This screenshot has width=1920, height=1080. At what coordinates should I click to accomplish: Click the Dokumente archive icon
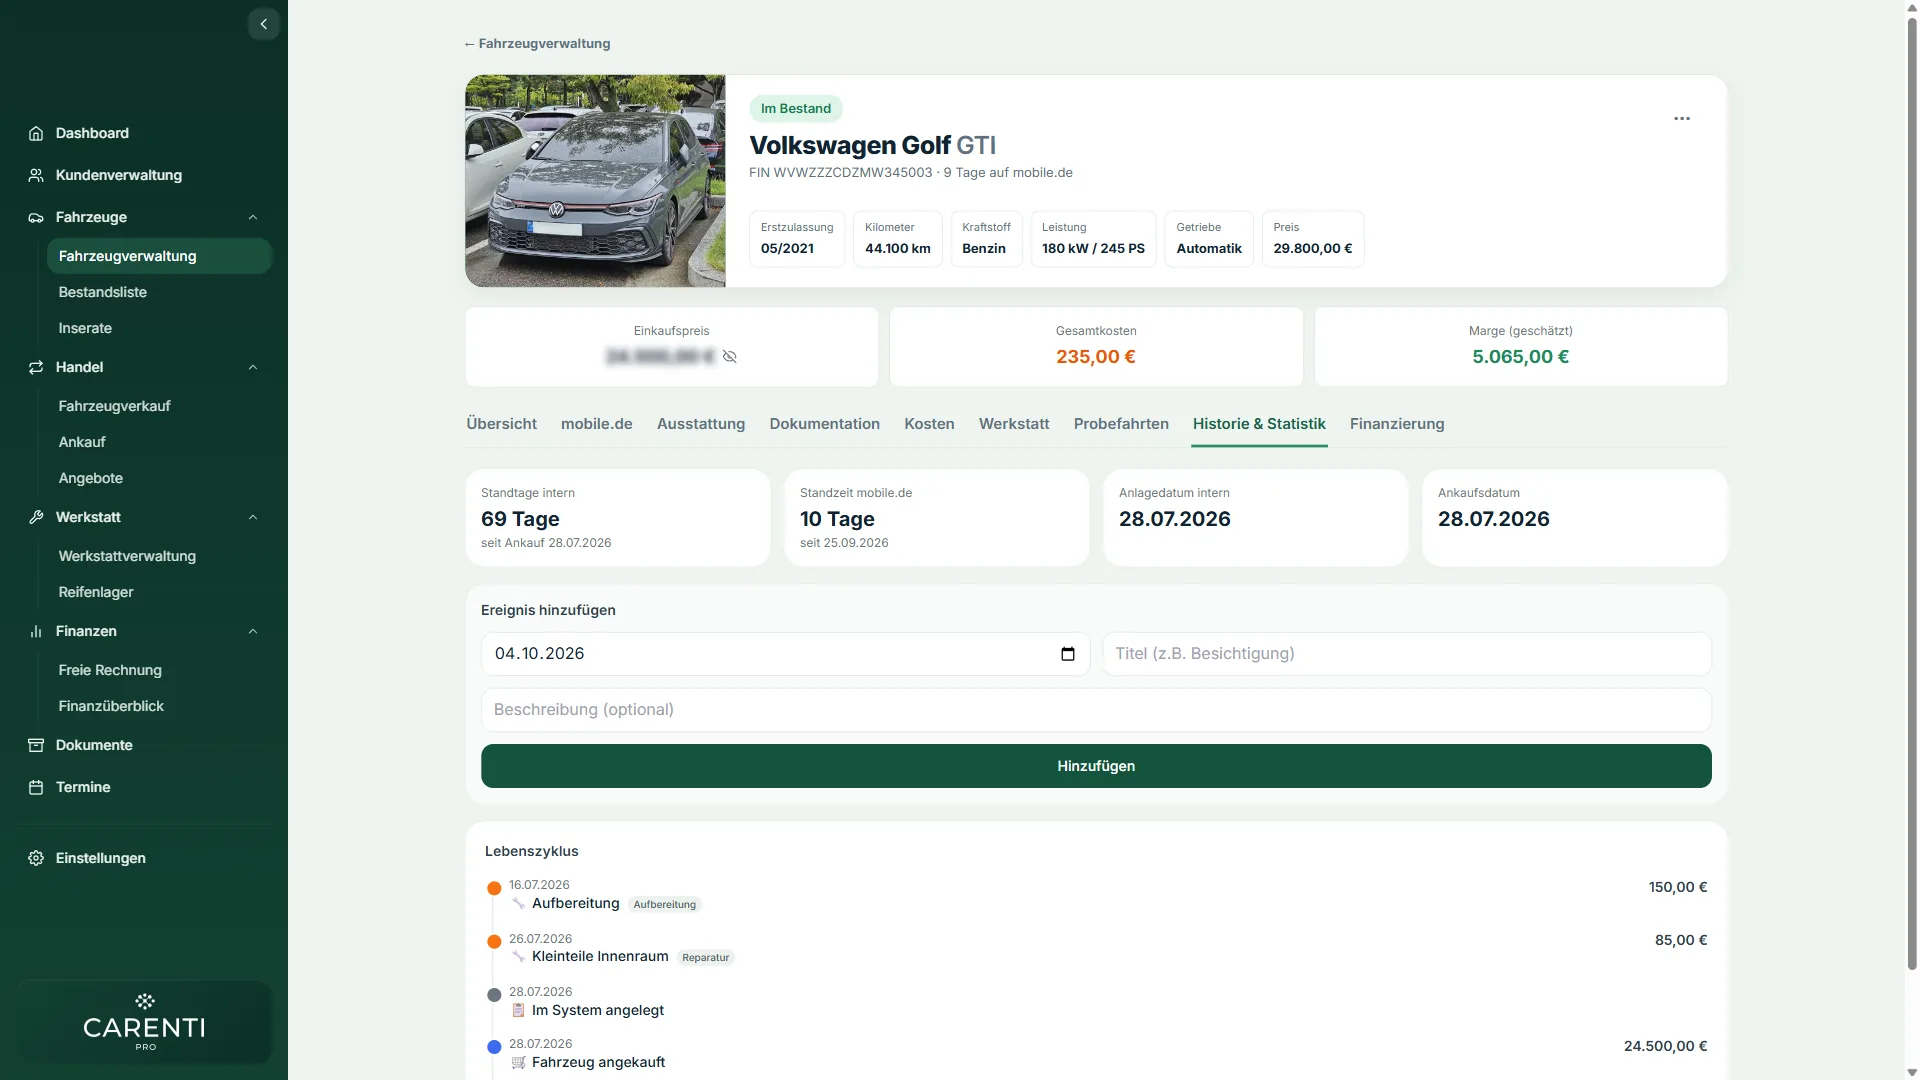pos(36,745)
